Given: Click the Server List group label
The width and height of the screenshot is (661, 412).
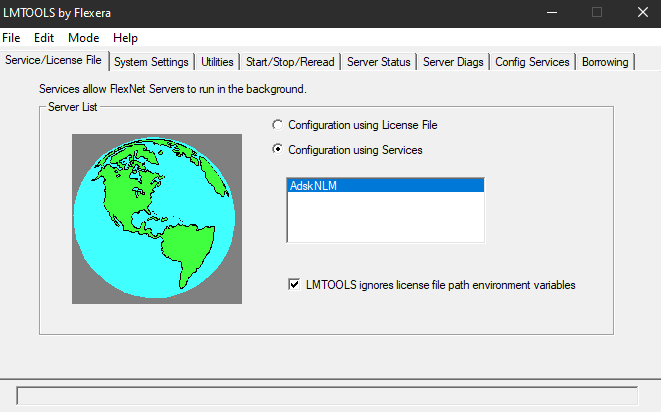Looking at the screenshot, I should 73,107.
